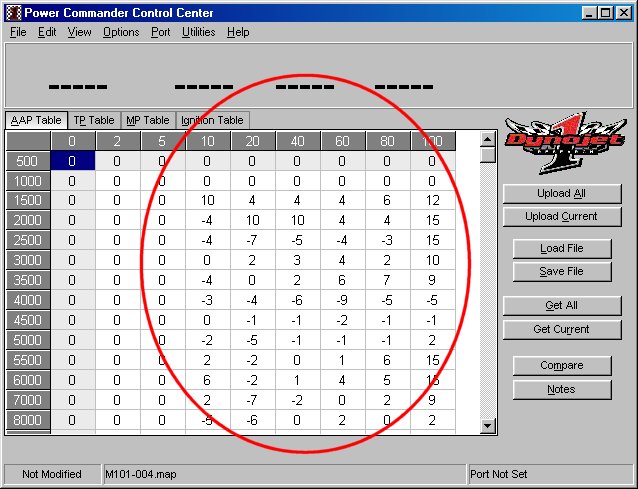Select cell 15 in 2000 row, column 100
Screen dimensions: 638x489
pos(433,220)
